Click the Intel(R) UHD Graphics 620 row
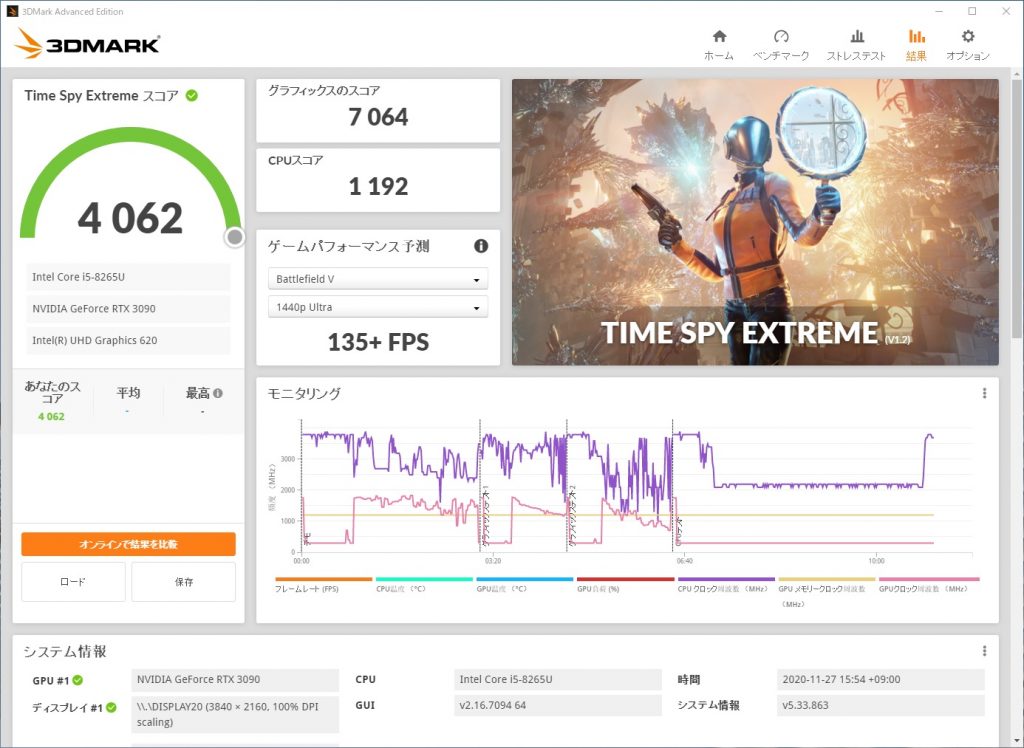 coord(129,340)
